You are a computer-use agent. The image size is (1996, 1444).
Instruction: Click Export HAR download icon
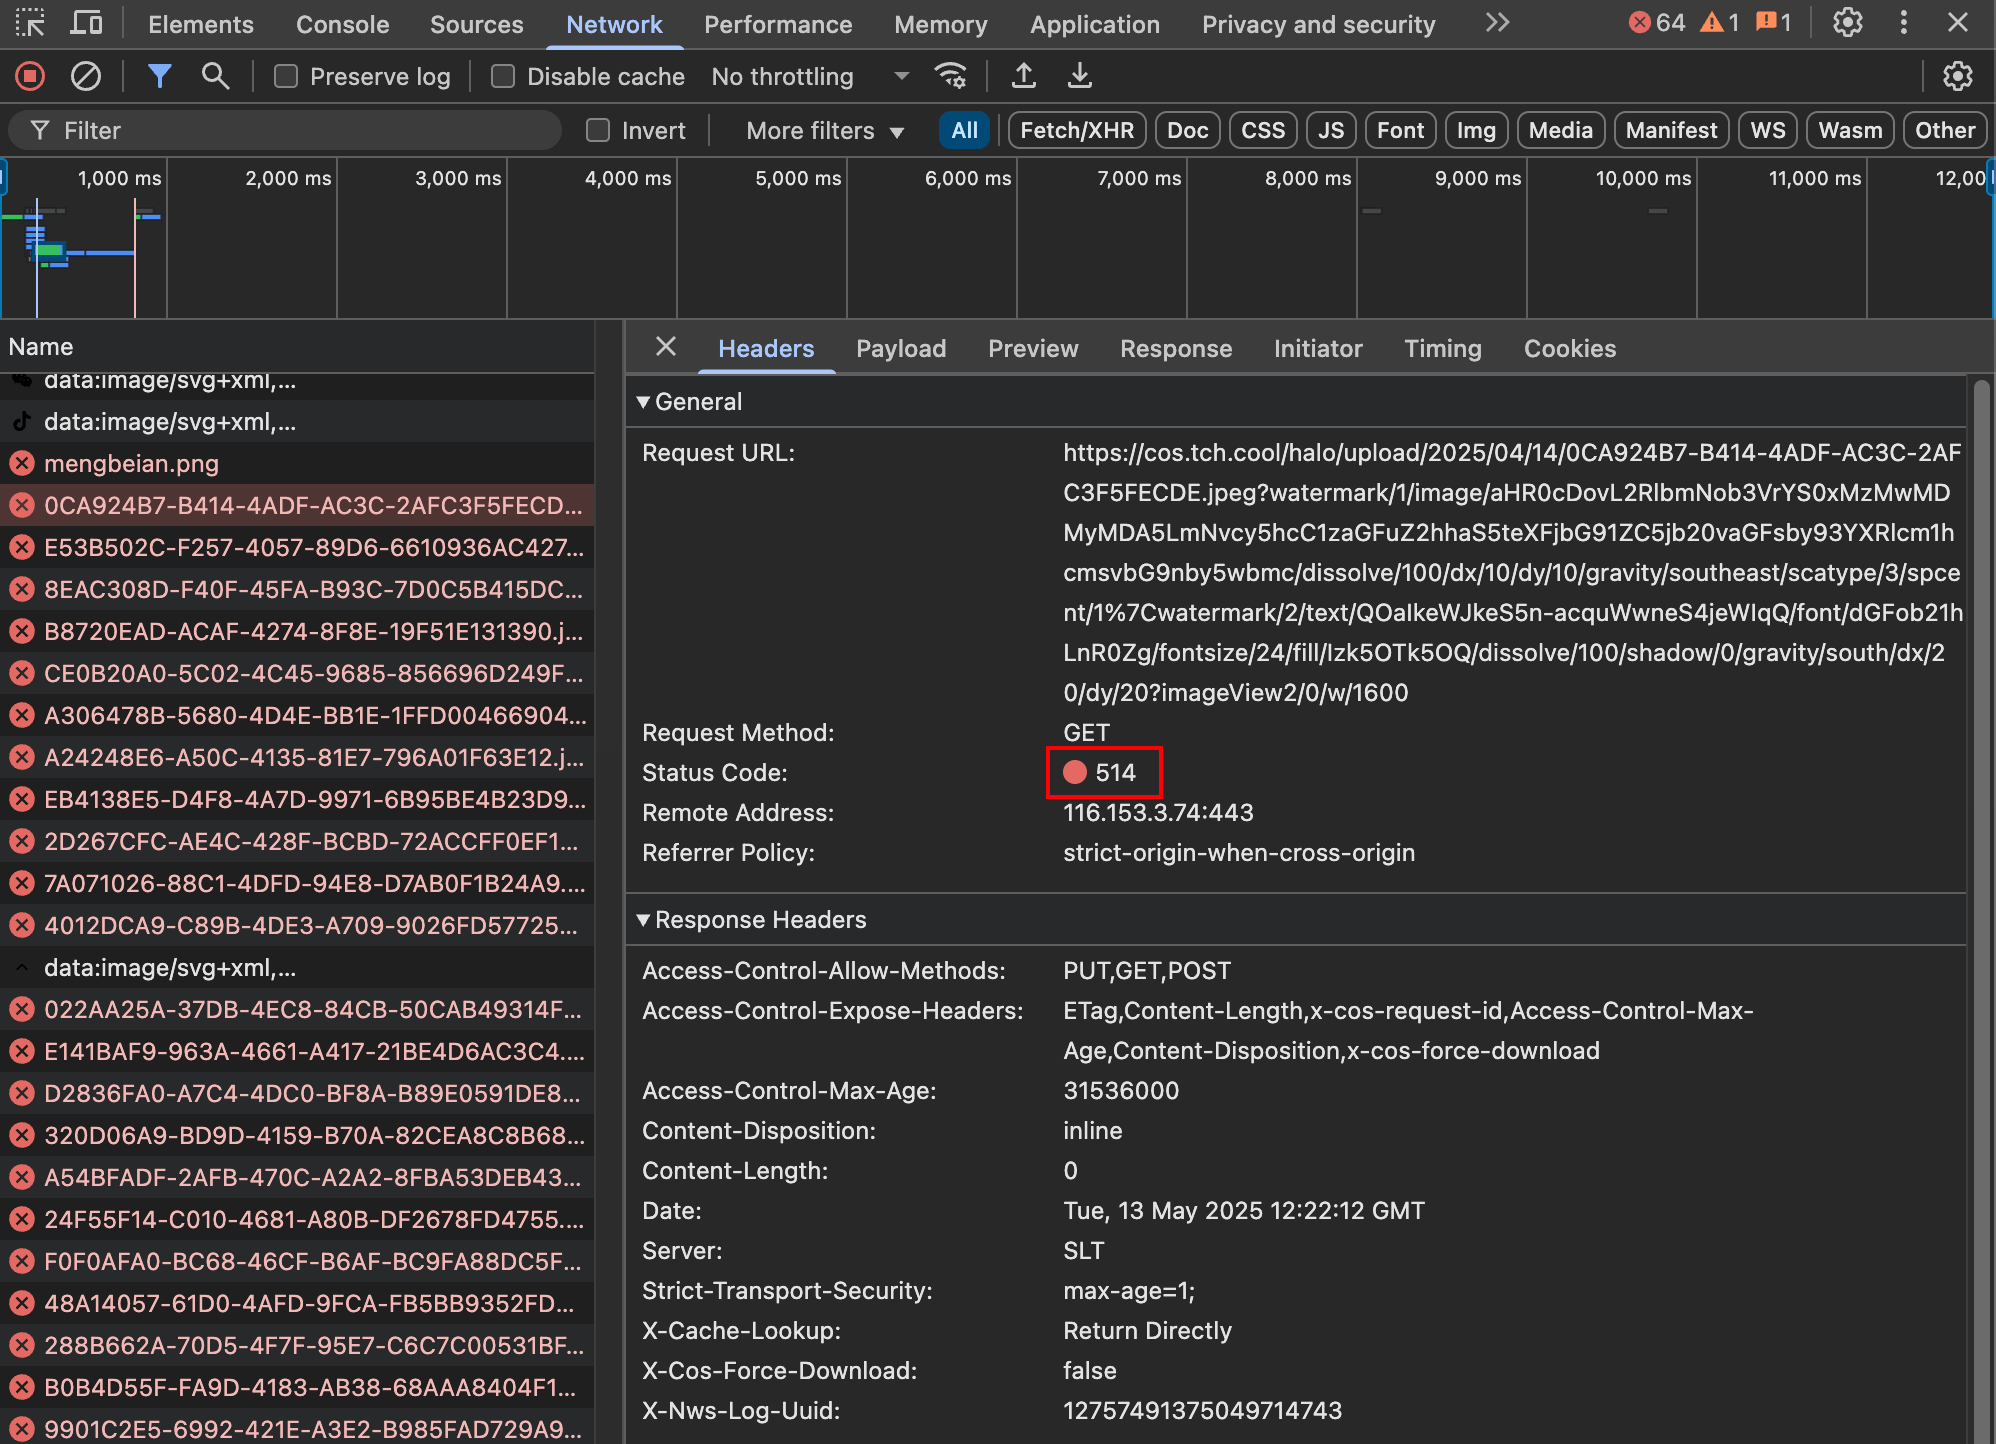tap(1080, 76)
